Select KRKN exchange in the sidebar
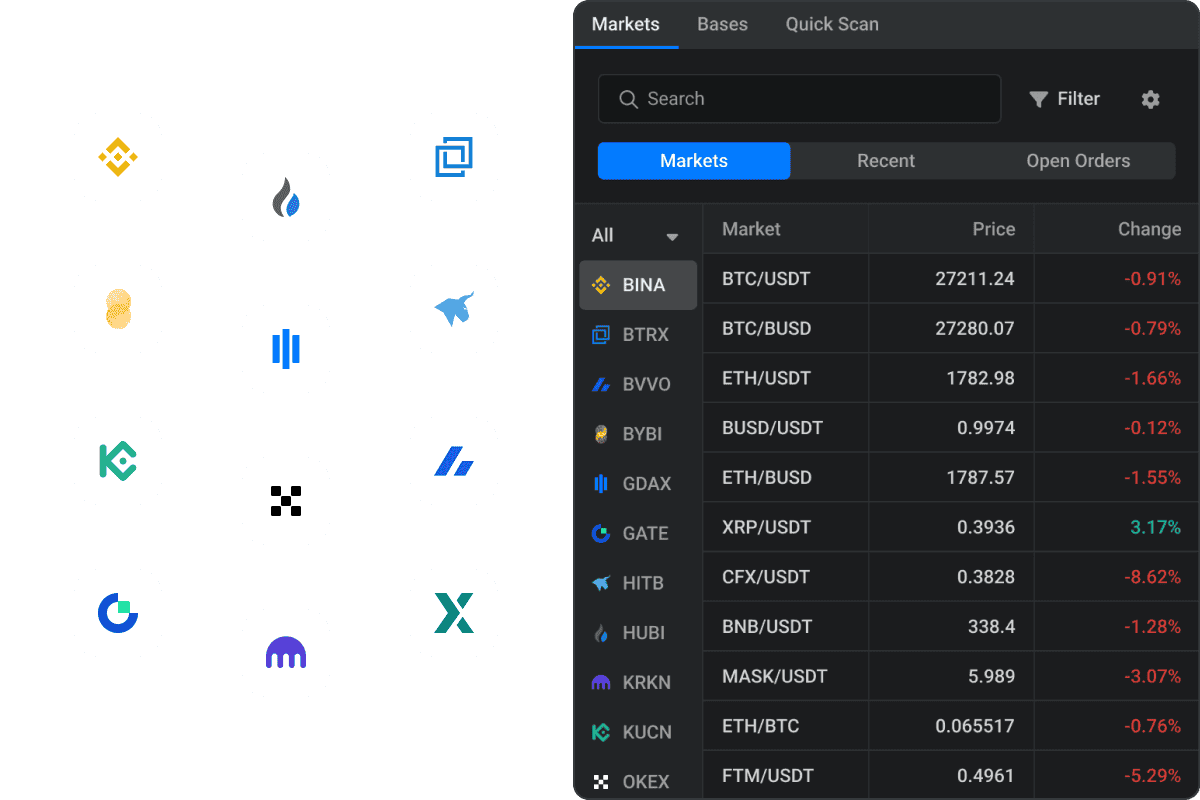This screenshot has width=1200, height=800. pos(638,682)
